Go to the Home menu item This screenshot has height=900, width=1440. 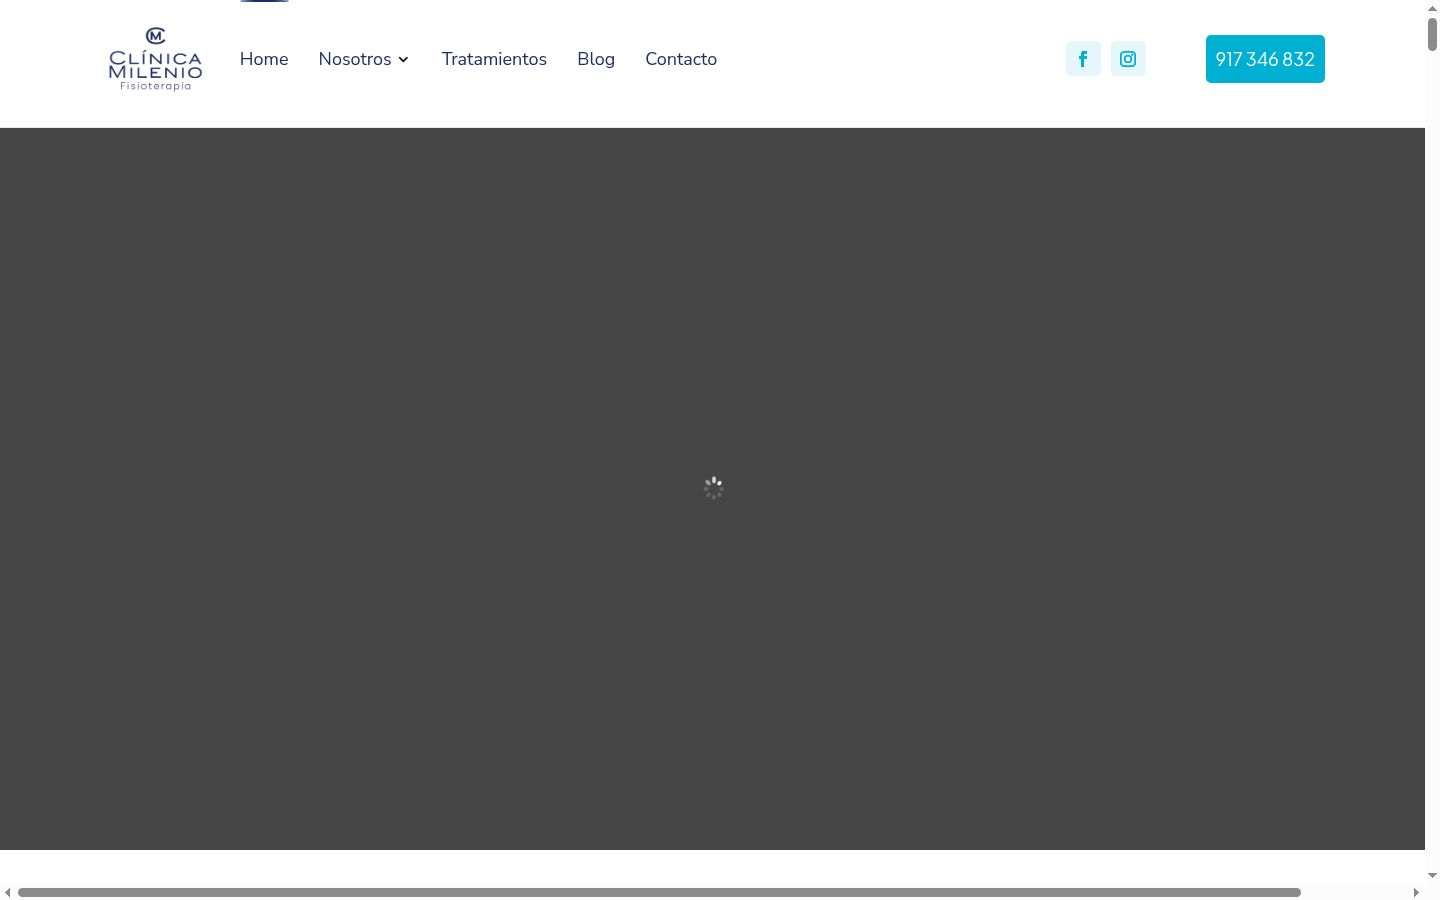click(x=264, y=59)
